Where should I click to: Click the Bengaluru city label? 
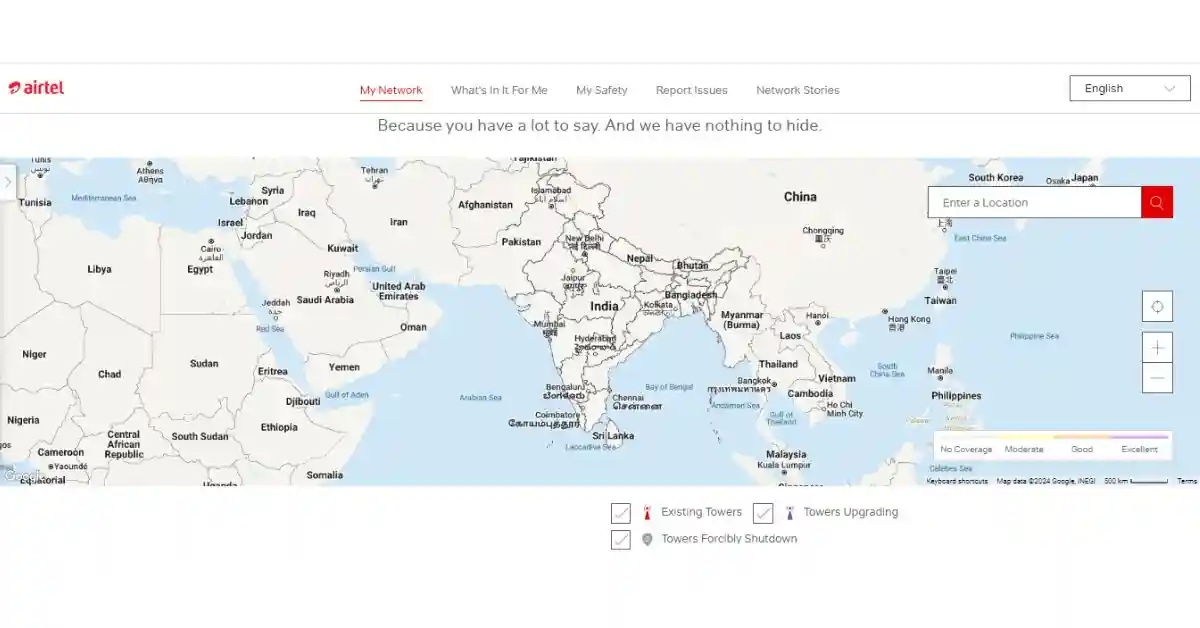tap(563, 387)
